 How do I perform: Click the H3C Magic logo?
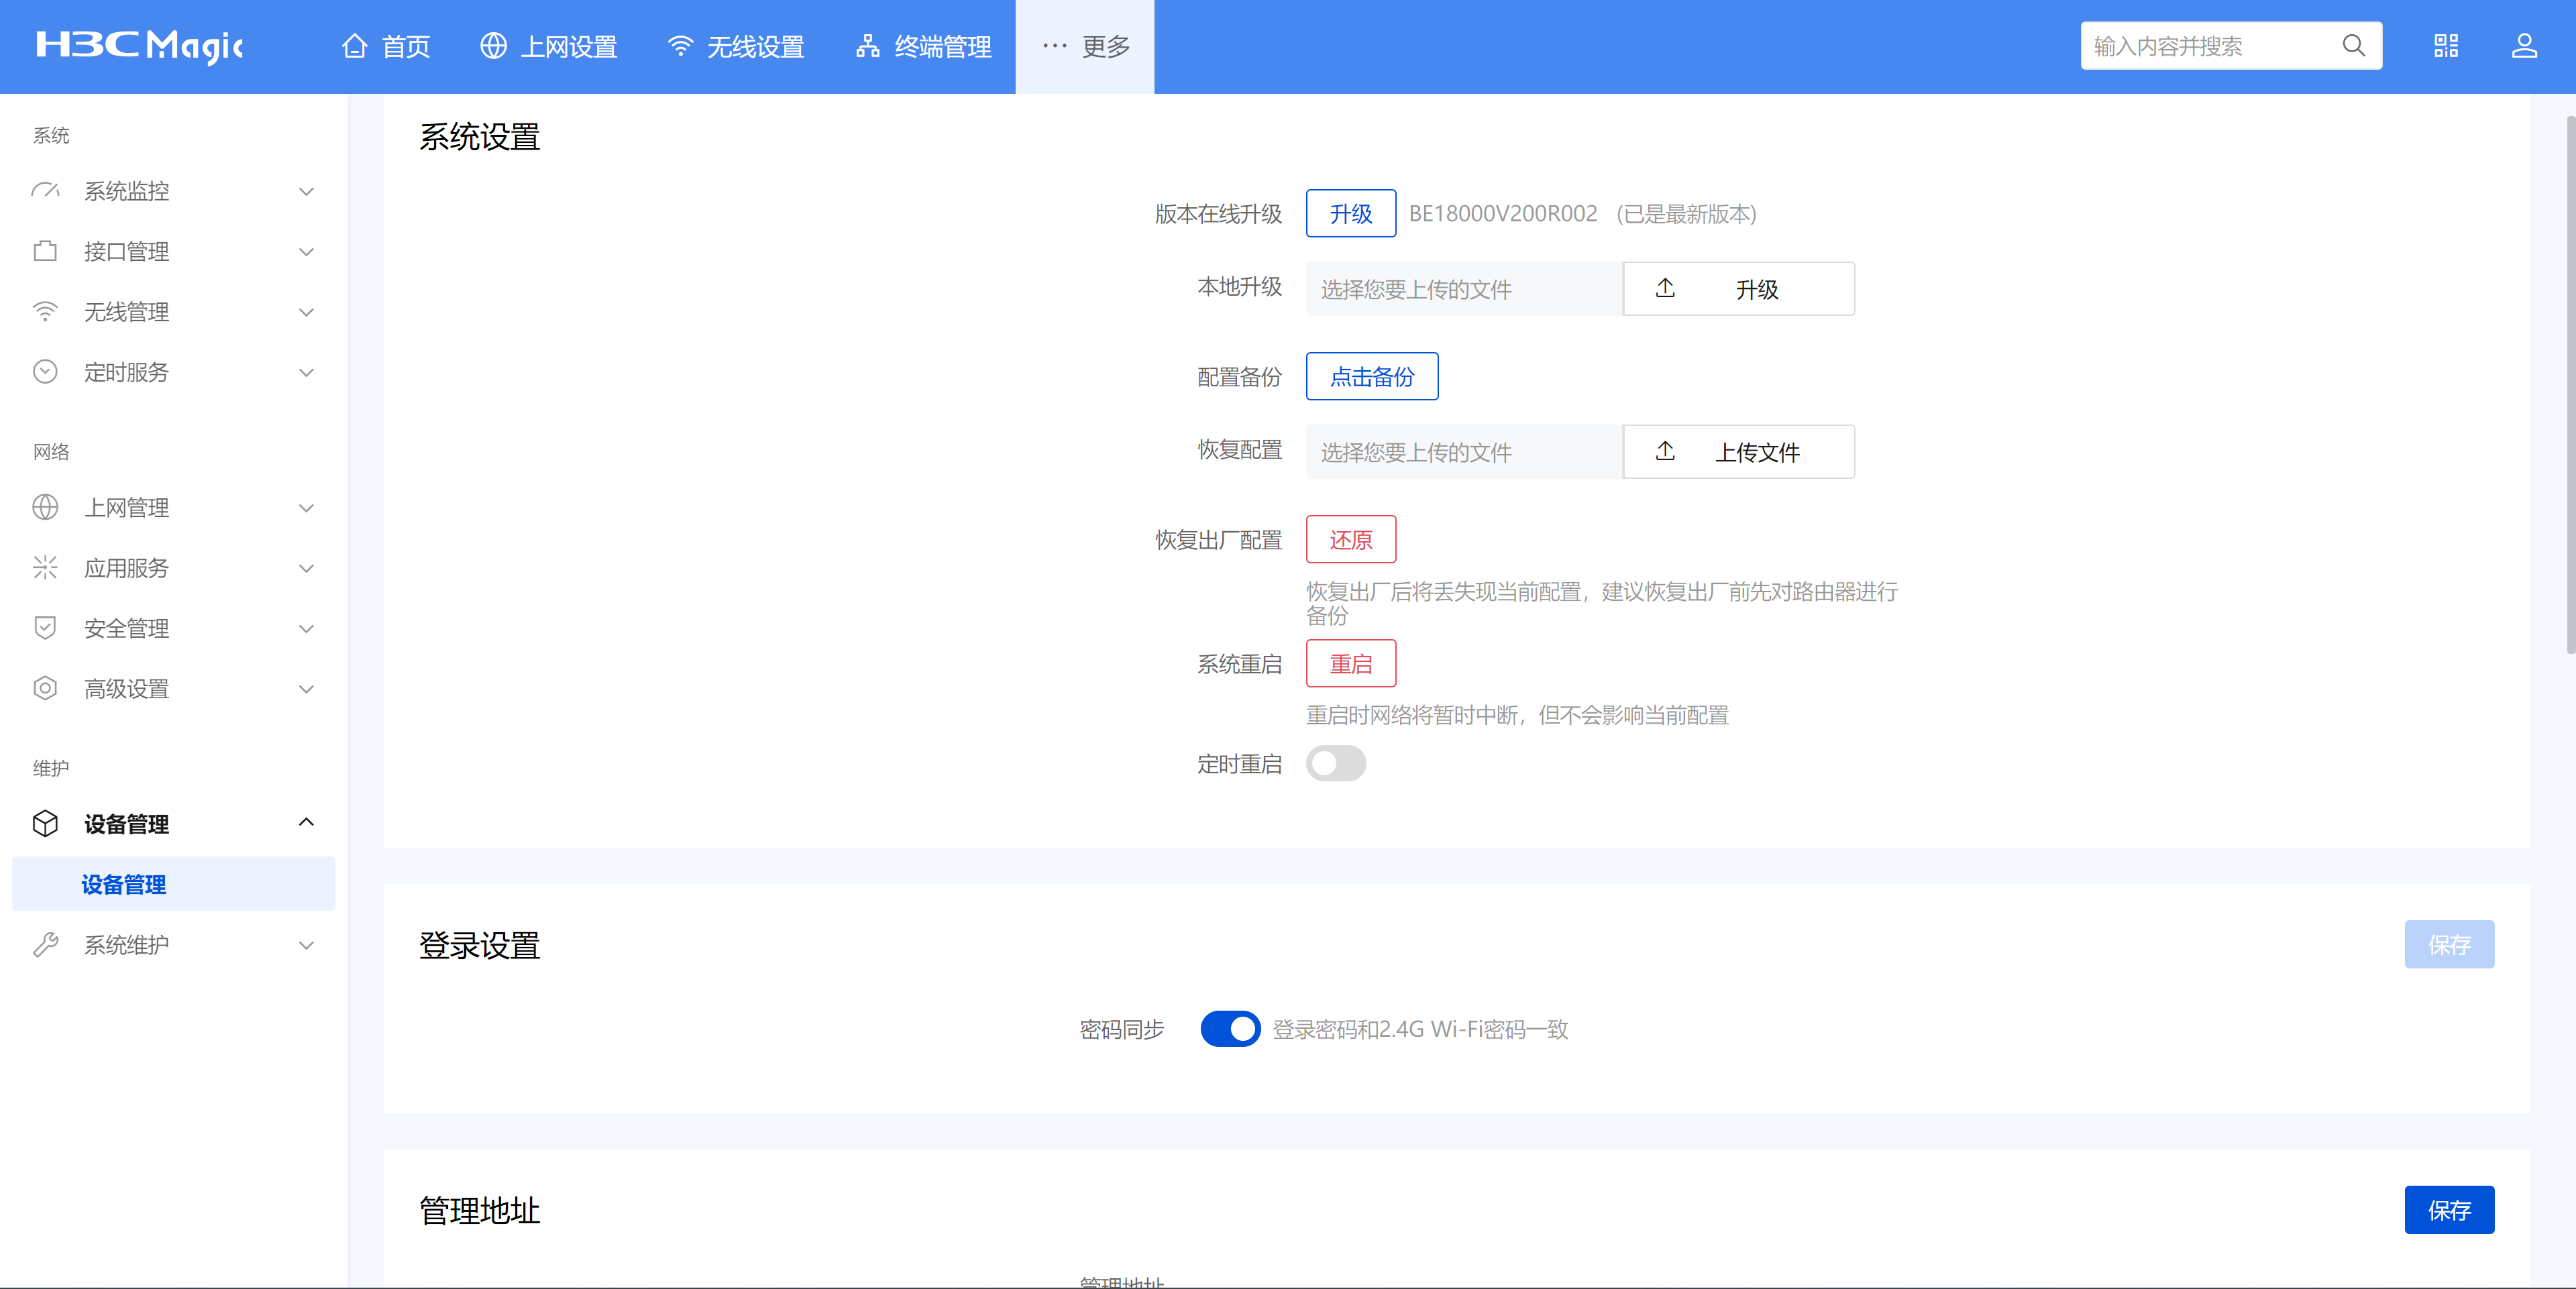click(x=140, y=46)
